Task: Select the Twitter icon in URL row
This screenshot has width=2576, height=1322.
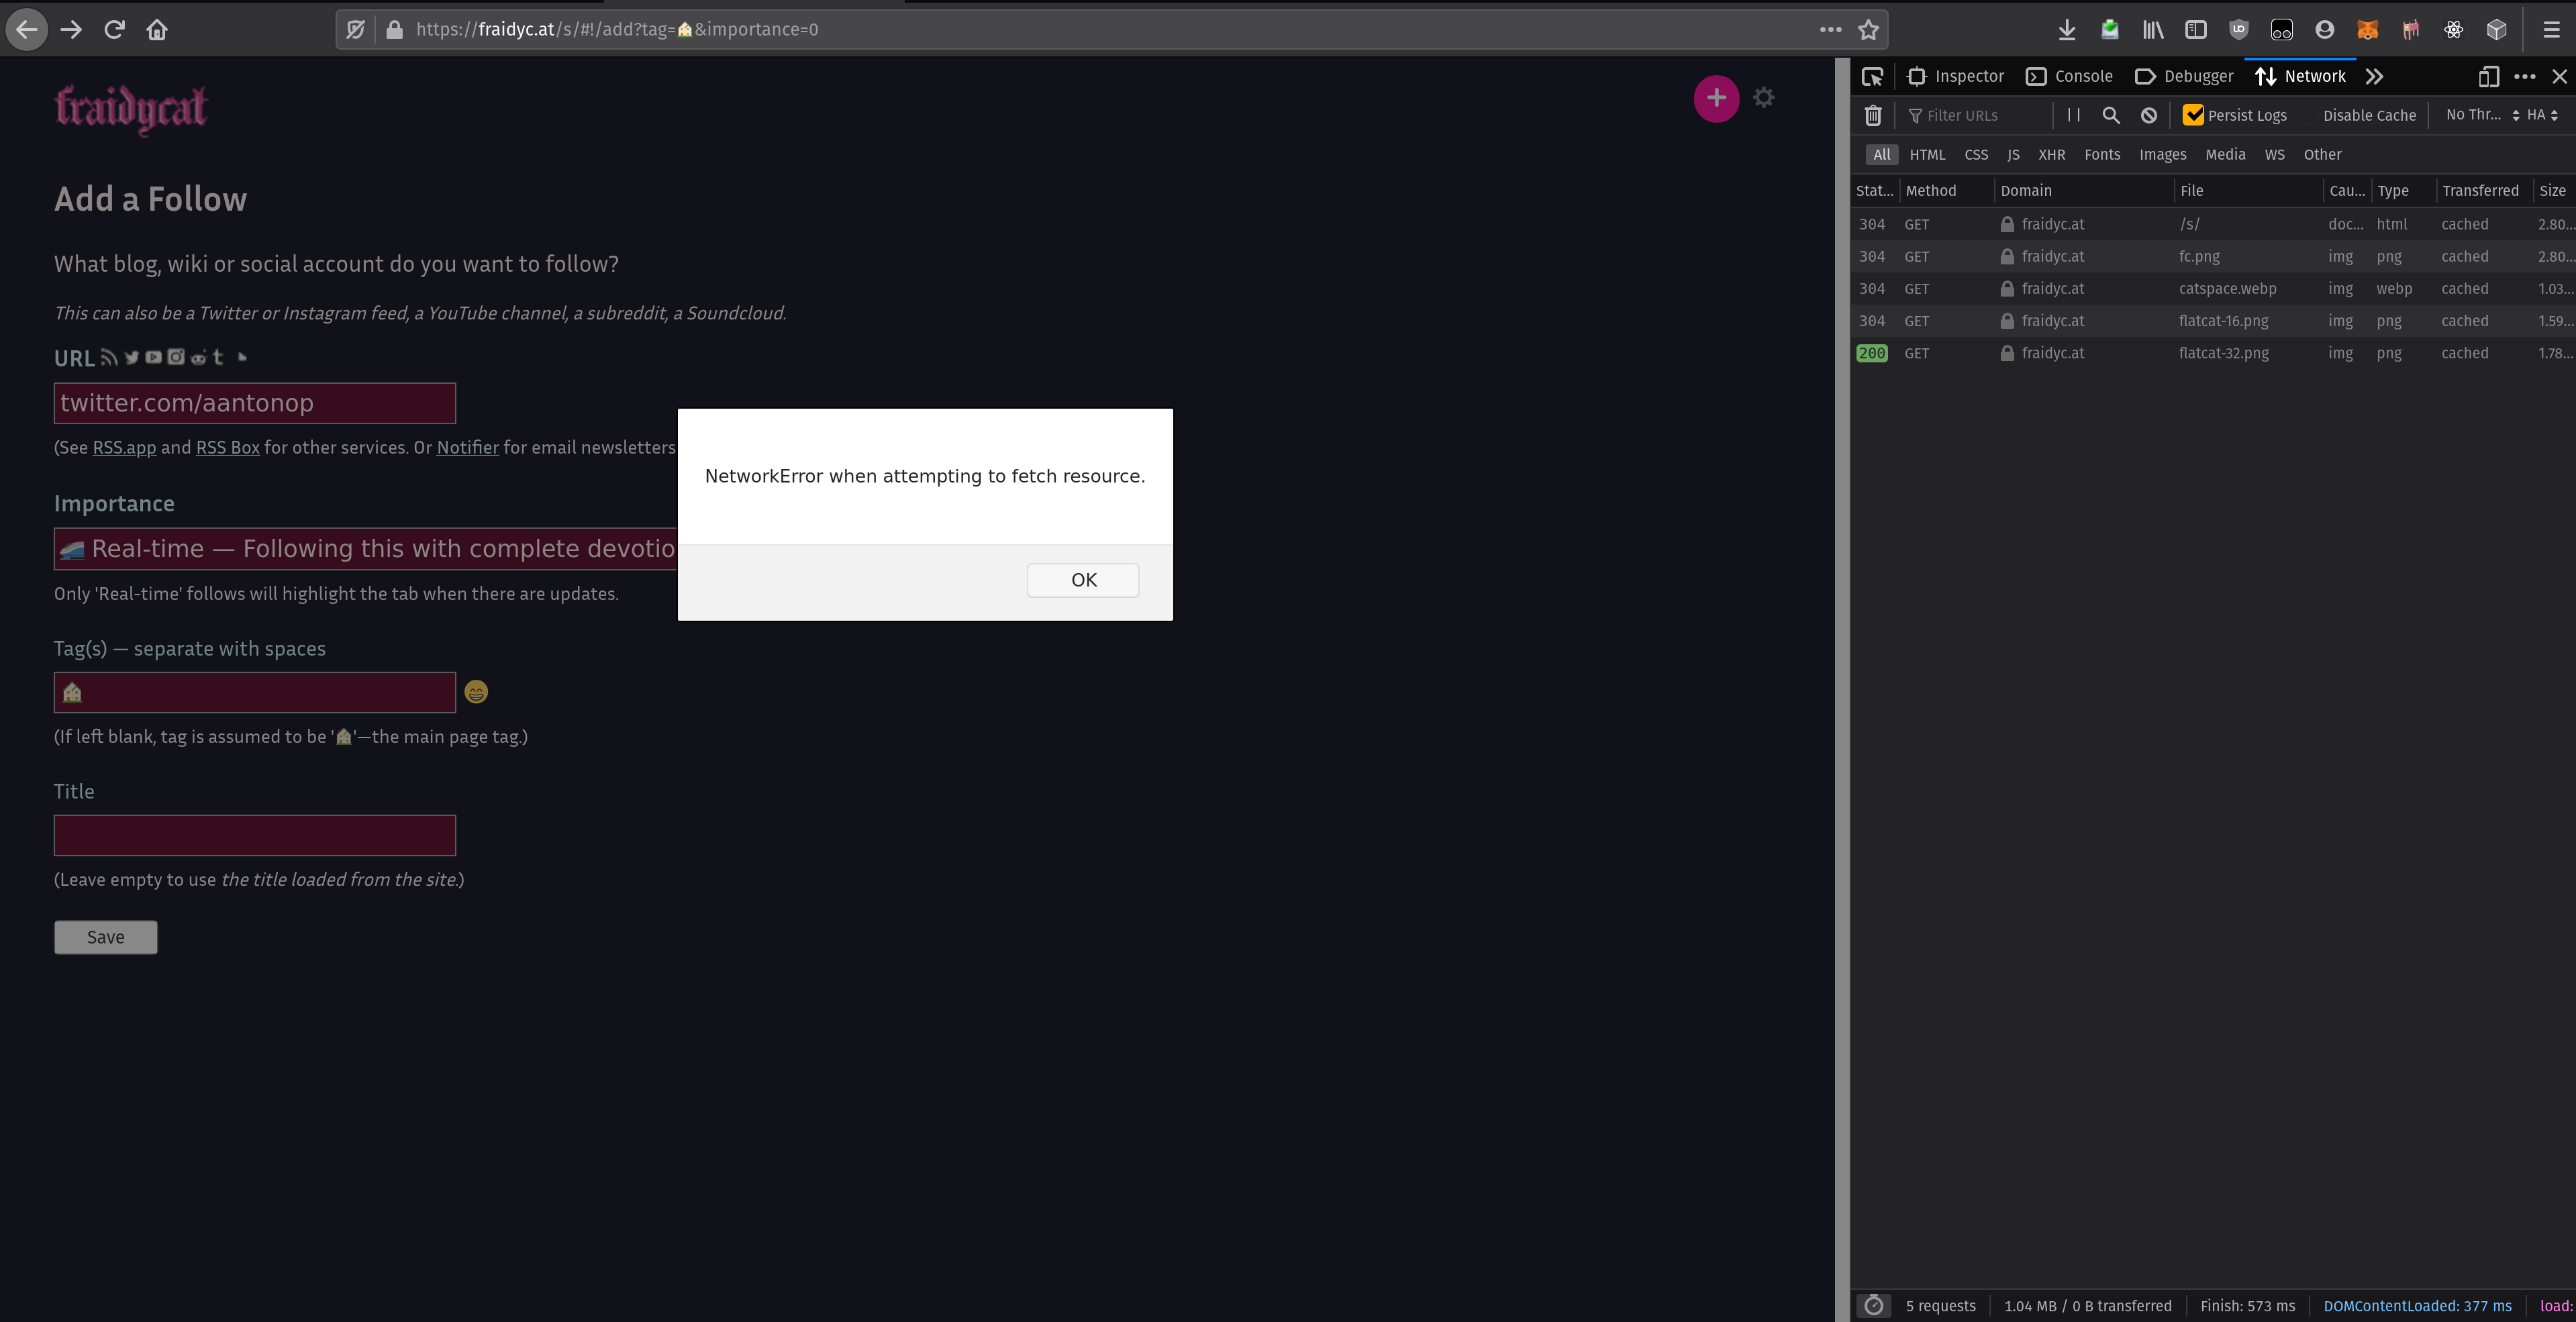Action: [131, 357]
